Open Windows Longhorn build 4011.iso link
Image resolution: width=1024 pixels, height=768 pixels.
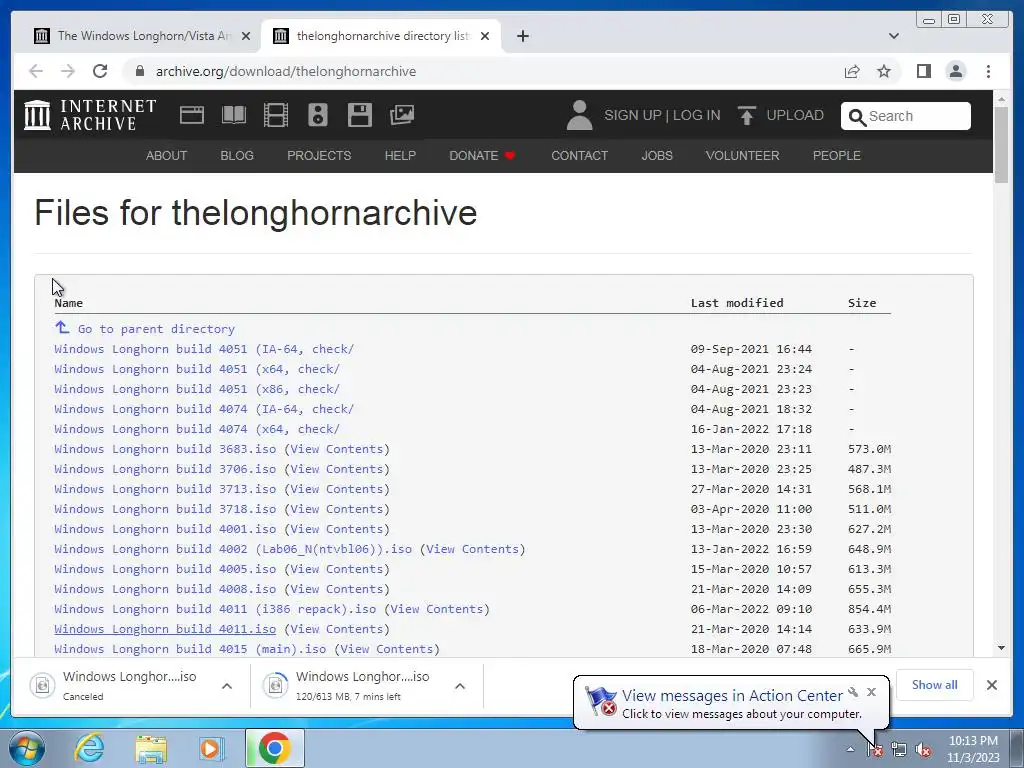point(165,629)
